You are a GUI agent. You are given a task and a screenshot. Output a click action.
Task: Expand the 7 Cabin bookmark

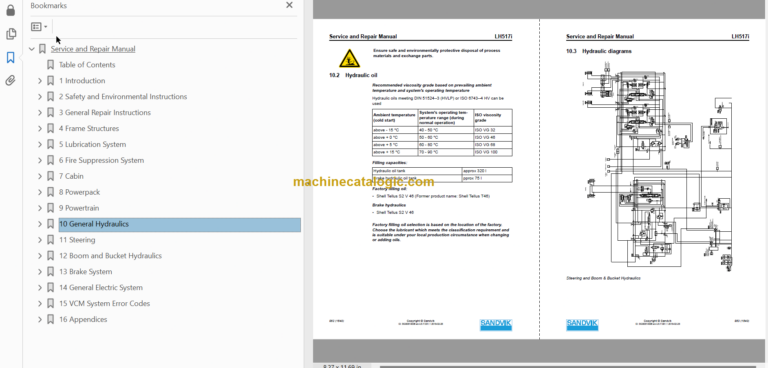[40, 176]
